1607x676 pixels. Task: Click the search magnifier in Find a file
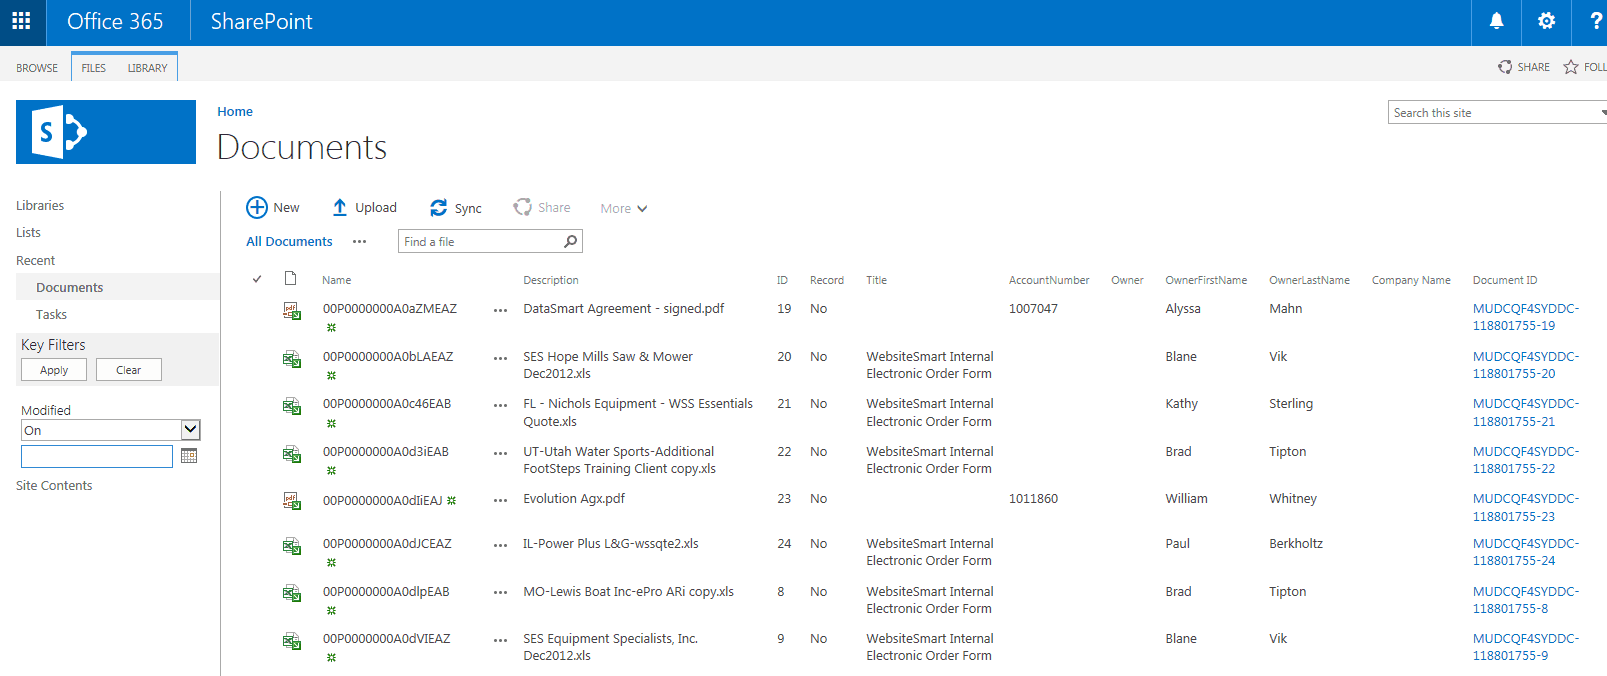(x=570, y=241)
